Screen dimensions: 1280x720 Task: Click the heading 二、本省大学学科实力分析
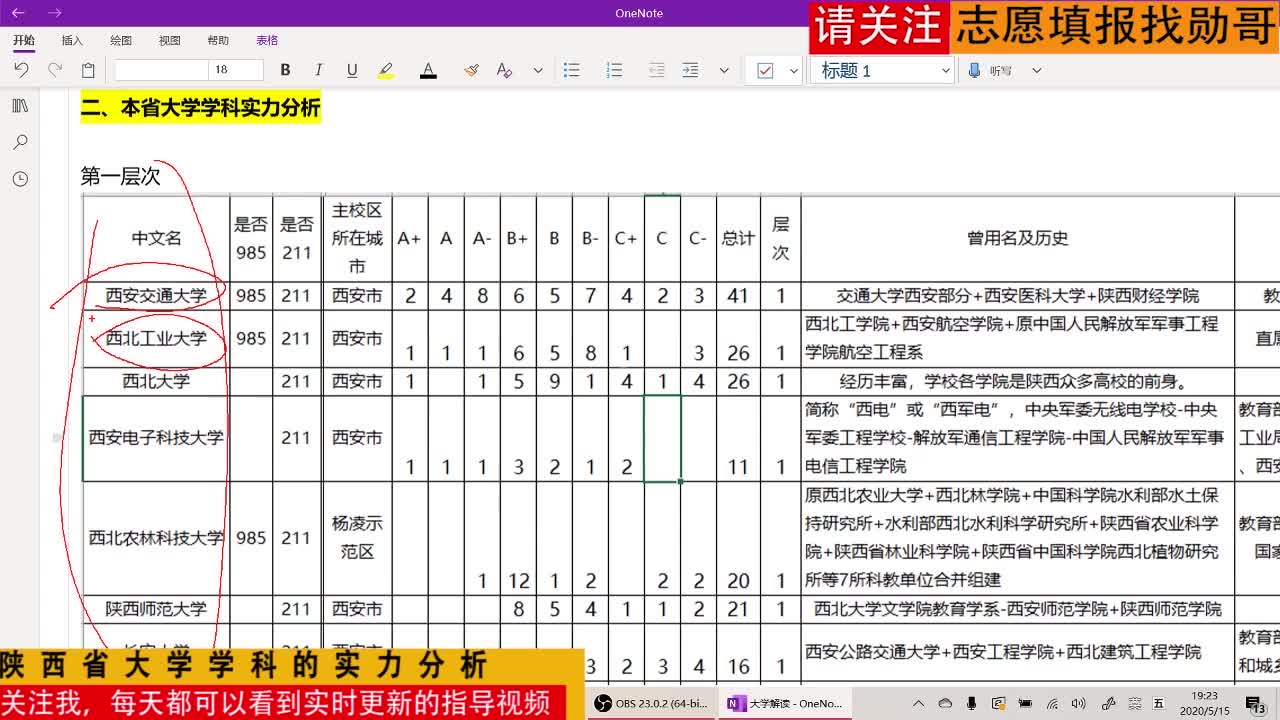tap(200, 108)
